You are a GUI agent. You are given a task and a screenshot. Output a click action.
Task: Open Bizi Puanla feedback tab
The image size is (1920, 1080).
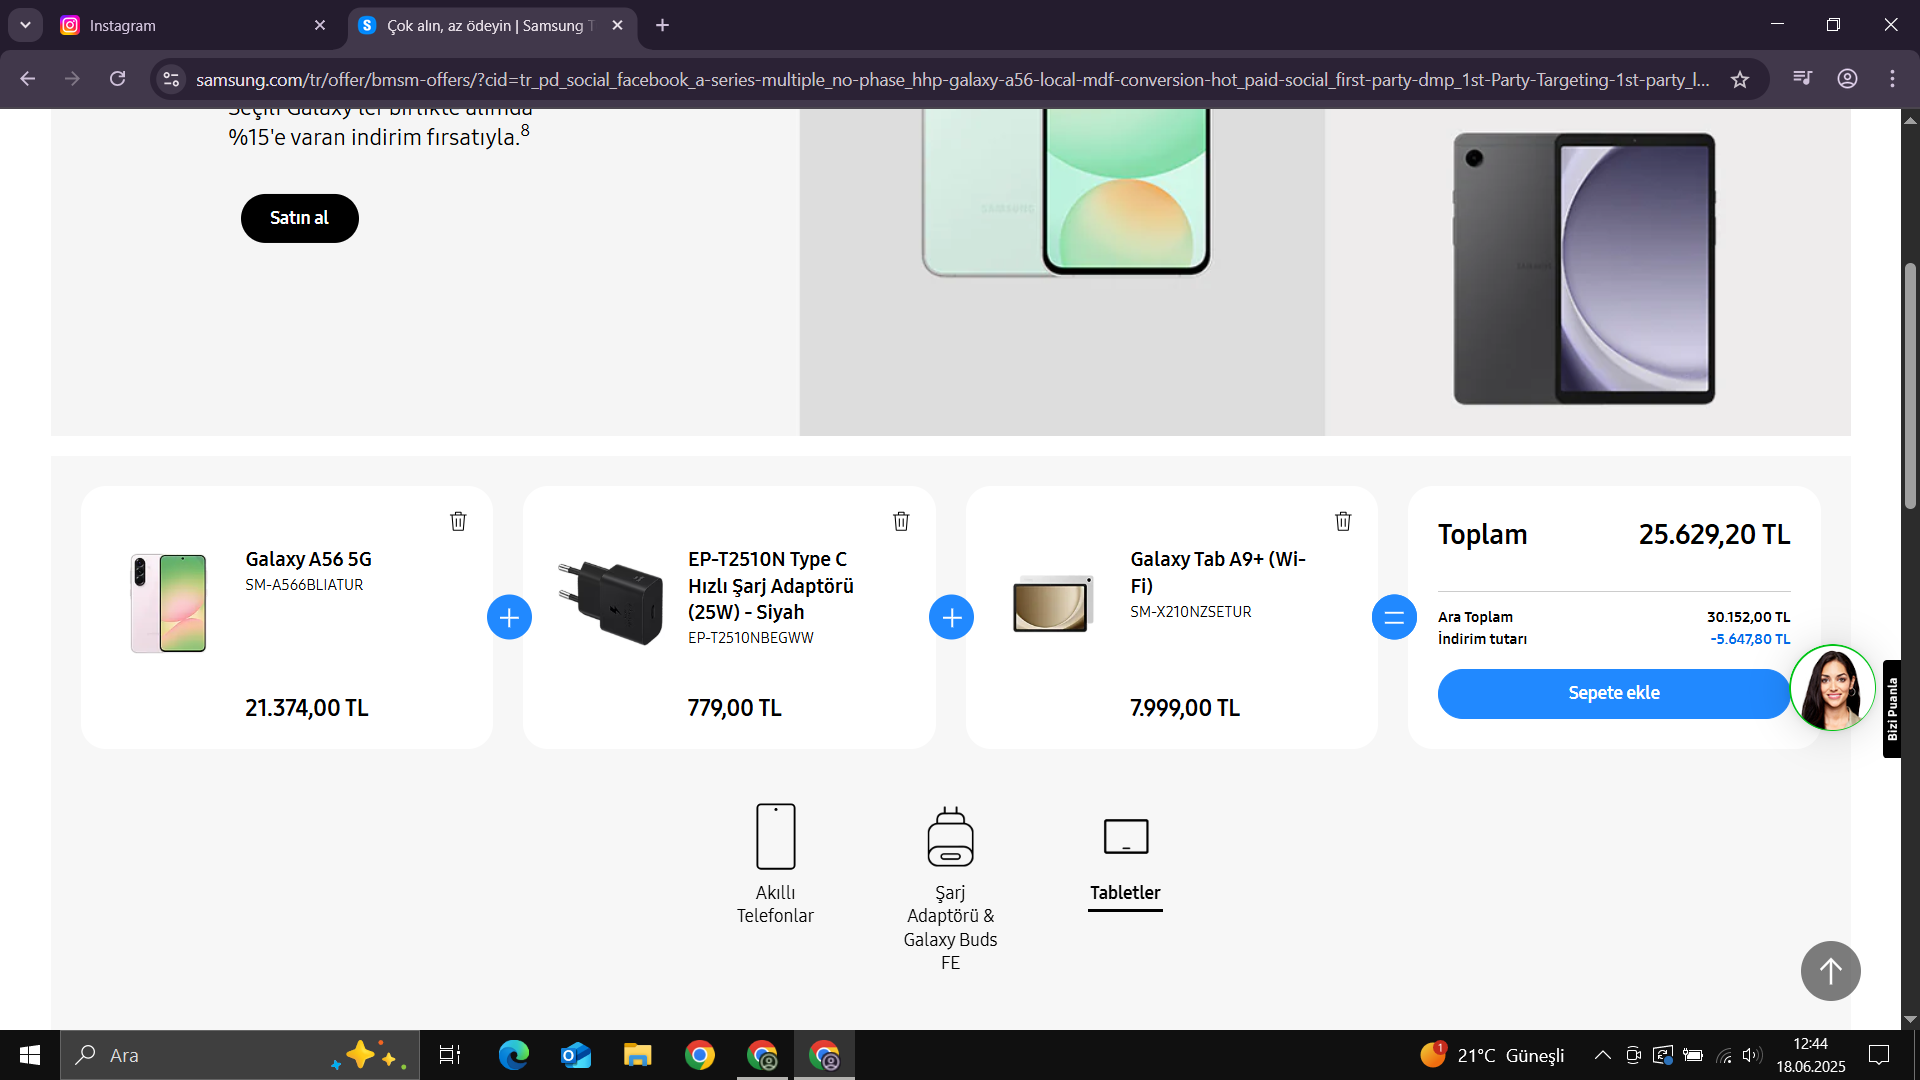(x=1891, y=709)
